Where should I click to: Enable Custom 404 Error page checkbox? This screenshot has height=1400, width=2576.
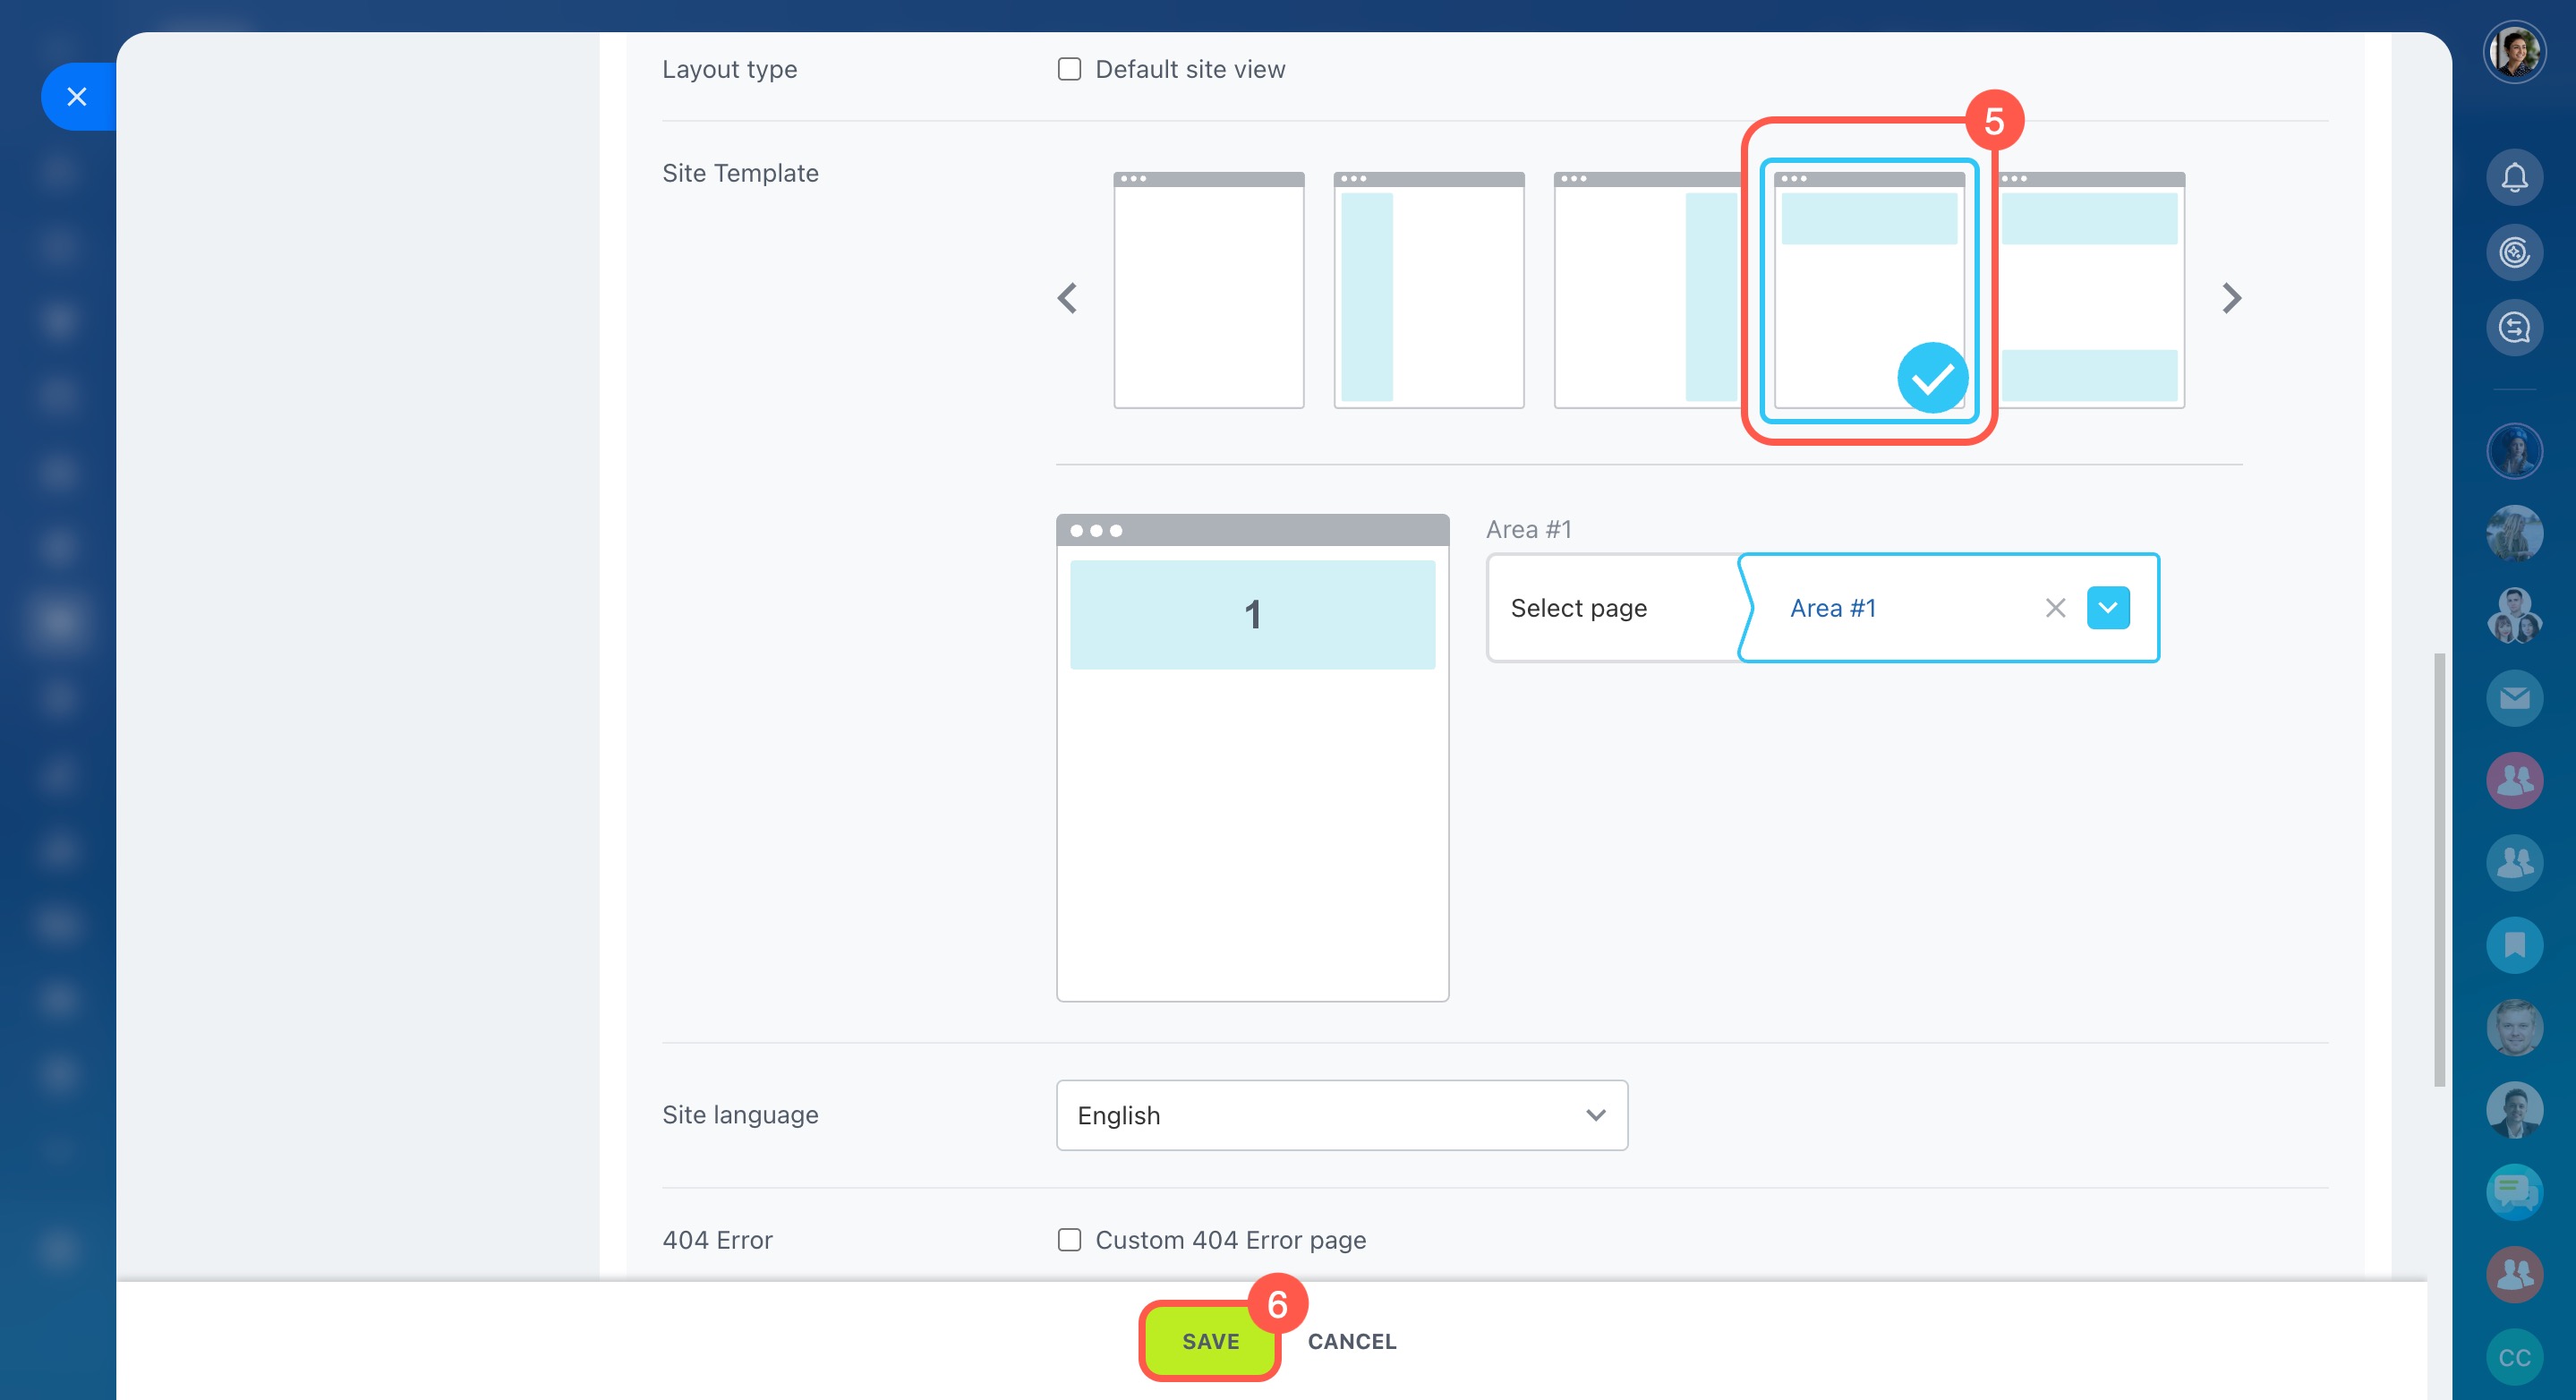(x=1069, y=1240)
